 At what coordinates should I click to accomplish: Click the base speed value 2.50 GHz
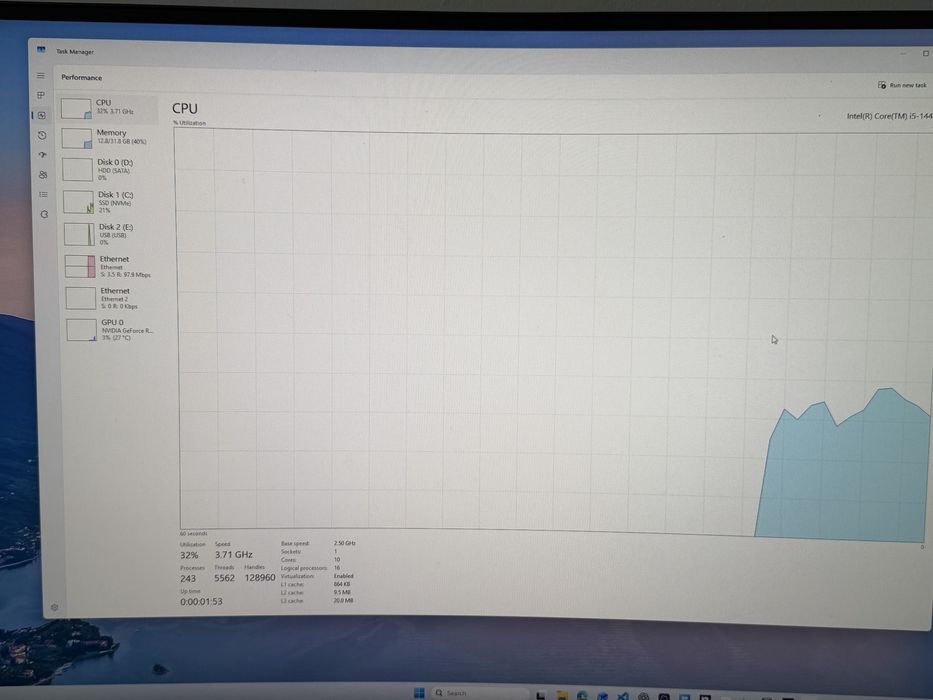point(345,543)
